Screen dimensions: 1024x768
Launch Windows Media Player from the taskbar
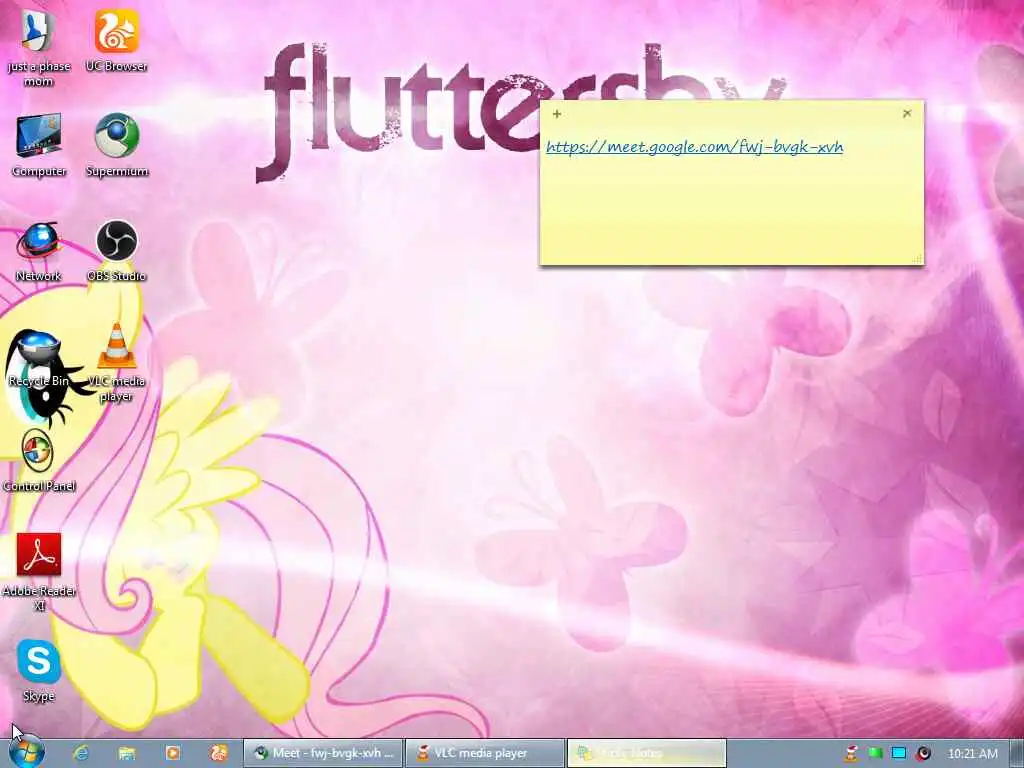[x=172, y=753]
